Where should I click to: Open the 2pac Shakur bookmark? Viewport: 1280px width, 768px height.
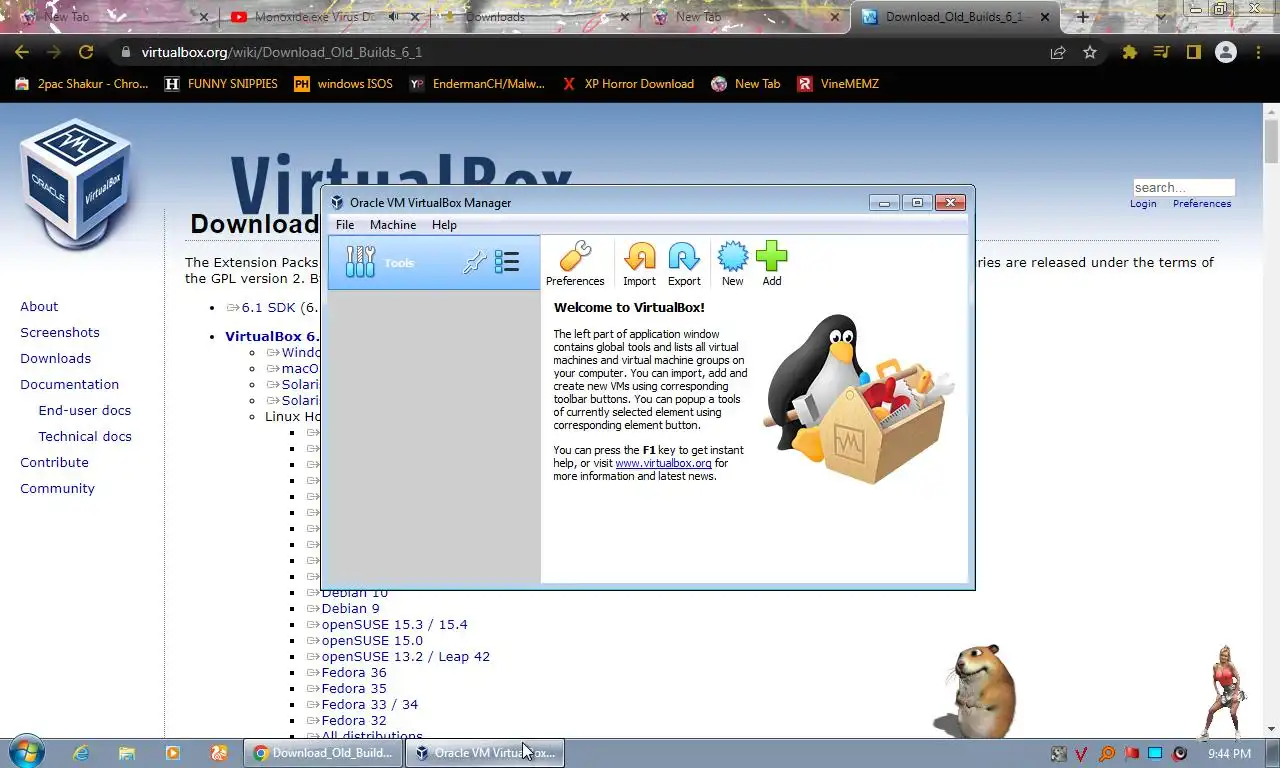tap(81, 84)
